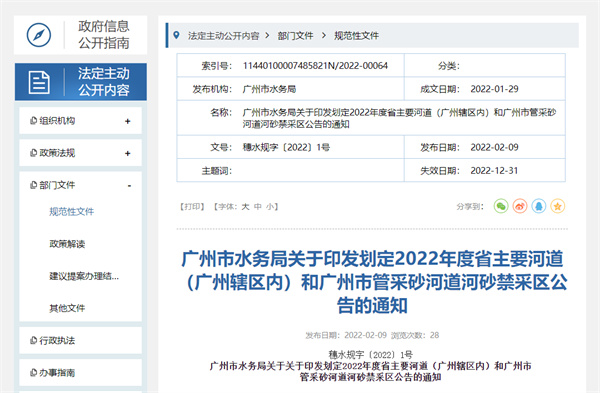
Task: Go to 规范性文件 in breadcrumb
Action: click(356, 36)
